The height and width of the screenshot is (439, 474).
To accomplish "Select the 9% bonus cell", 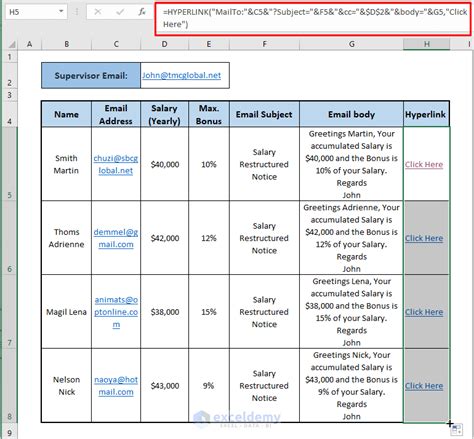I will (209, 386).
